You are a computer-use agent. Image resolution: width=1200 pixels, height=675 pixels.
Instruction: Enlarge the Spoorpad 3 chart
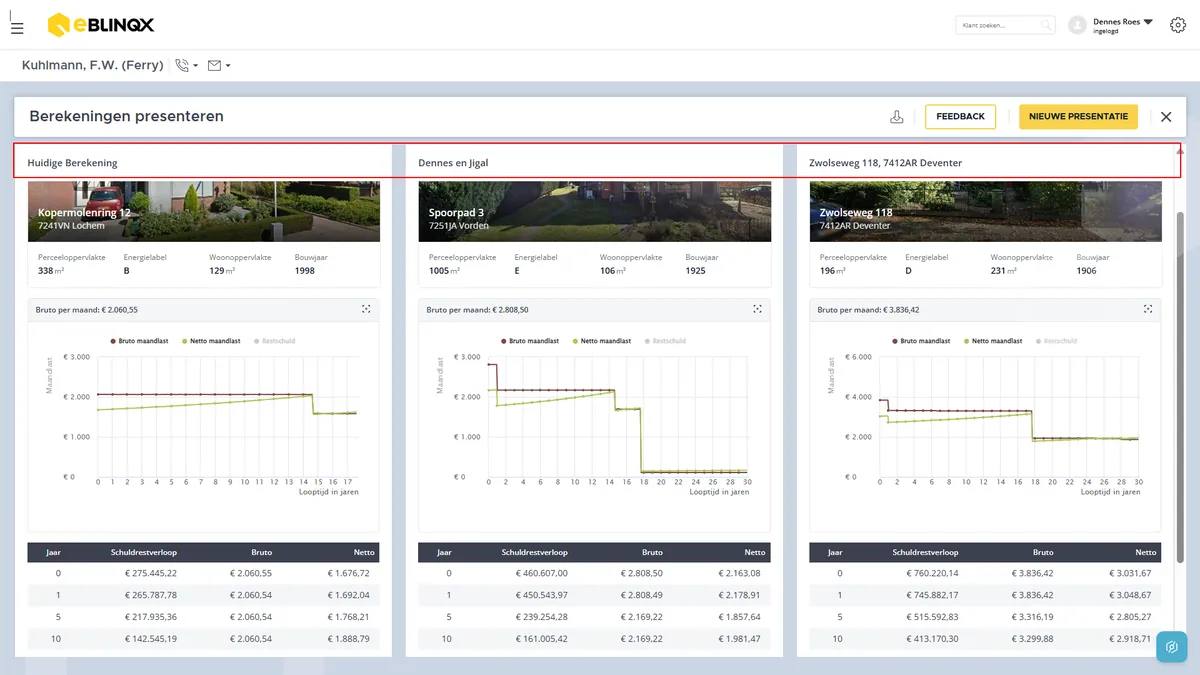pyautogui.click(x=758, y=310)
